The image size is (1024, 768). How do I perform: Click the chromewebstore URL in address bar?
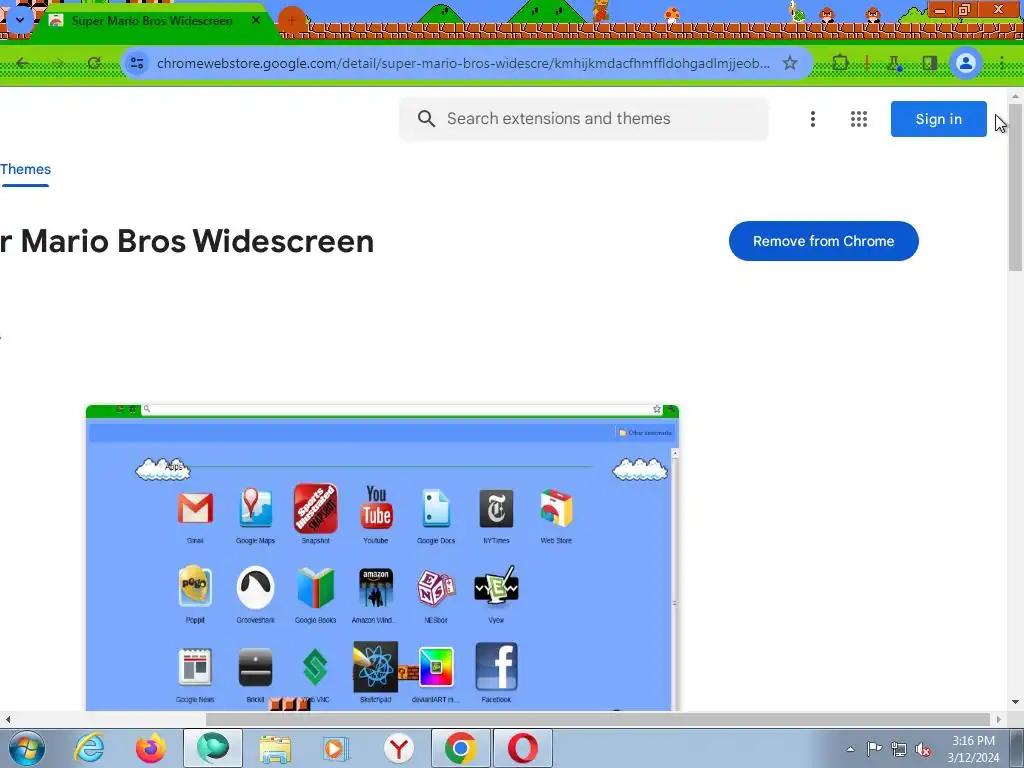point(463,63)
